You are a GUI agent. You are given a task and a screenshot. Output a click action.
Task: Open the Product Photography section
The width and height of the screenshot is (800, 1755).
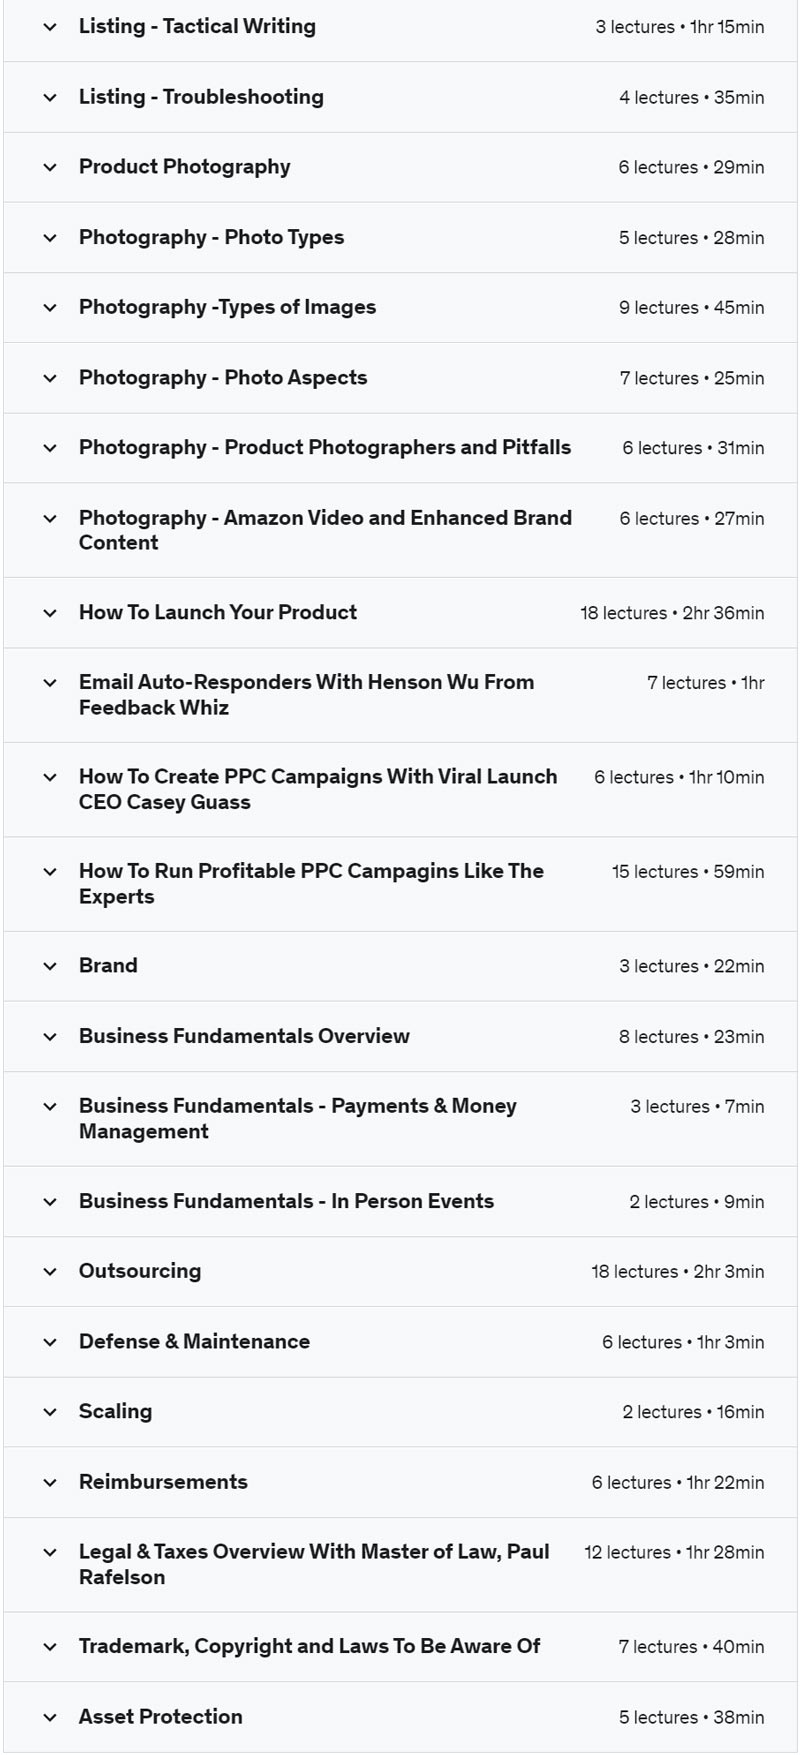coord(184,167)
